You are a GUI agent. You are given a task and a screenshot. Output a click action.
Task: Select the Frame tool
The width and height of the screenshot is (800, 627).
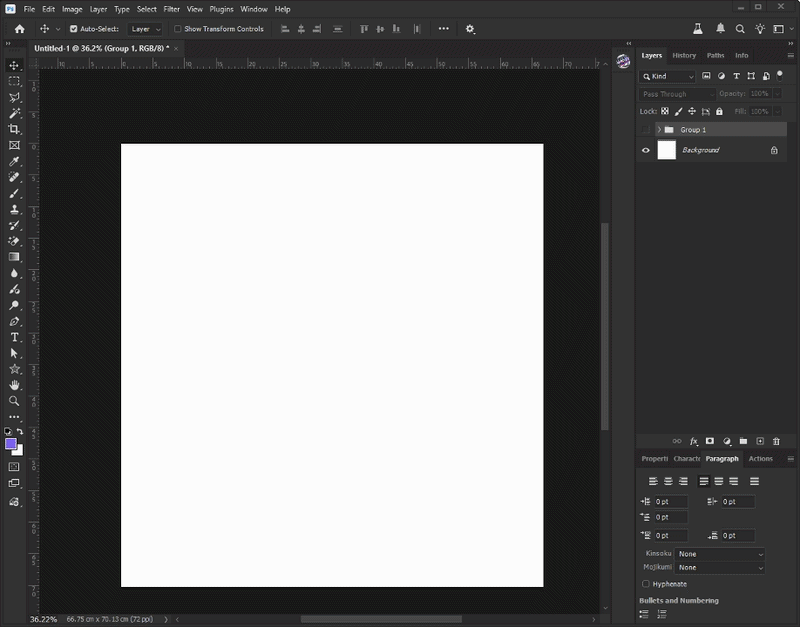click(x=14, y=145)
